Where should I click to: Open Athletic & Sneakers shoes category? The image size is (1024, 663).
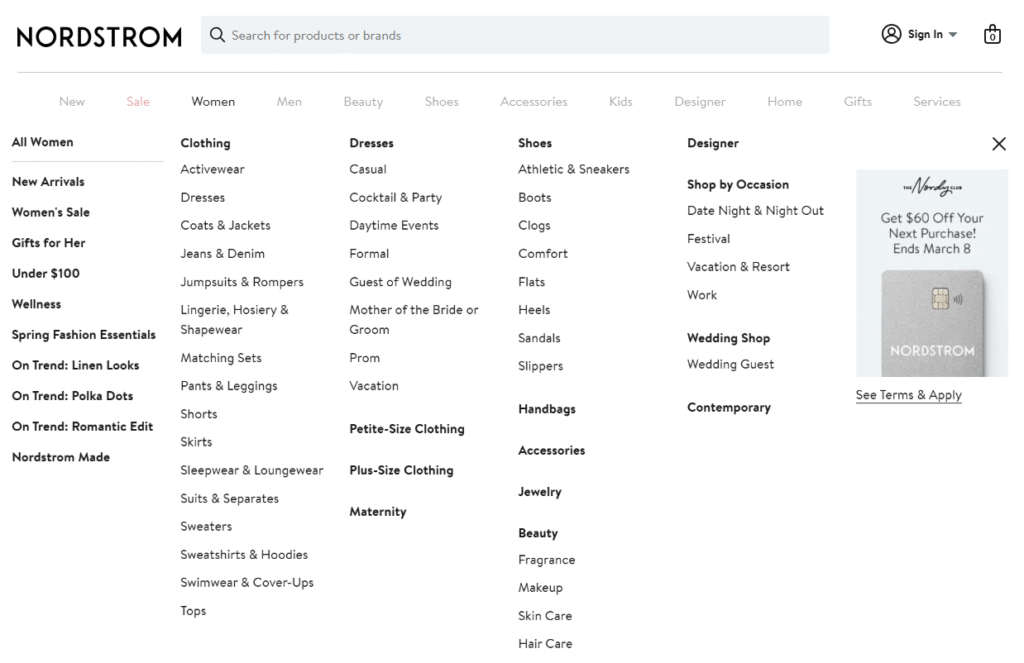point(573,169)
